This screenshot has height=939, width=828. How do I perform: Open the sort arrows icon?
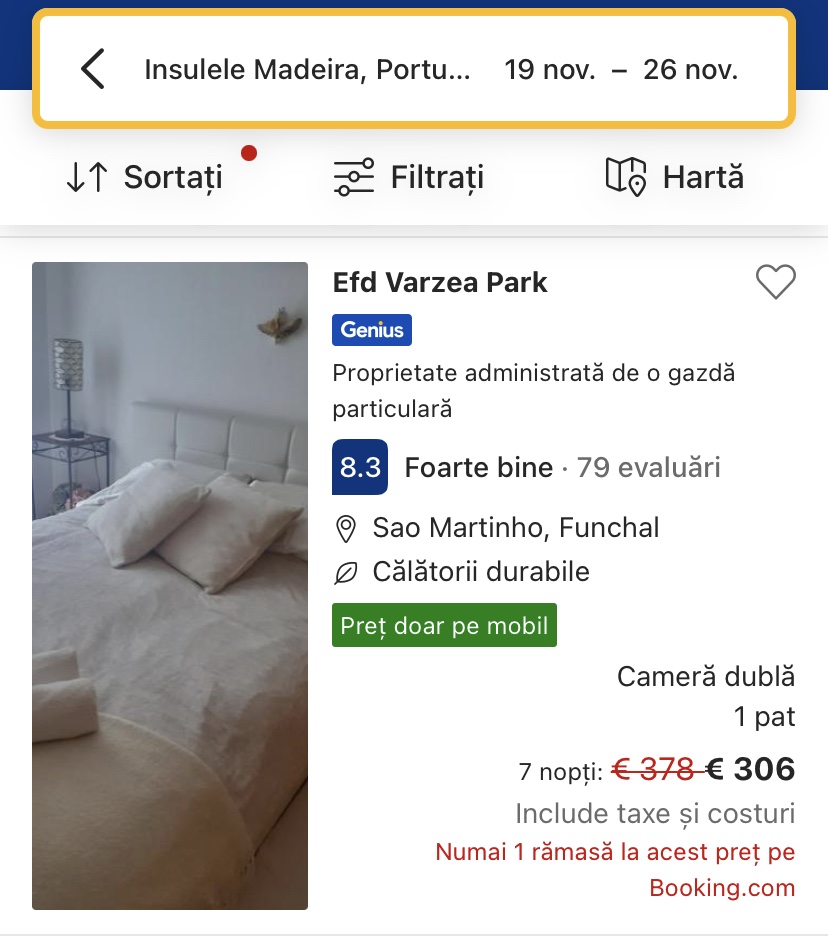pyautogui.click(x=87, y=177)
